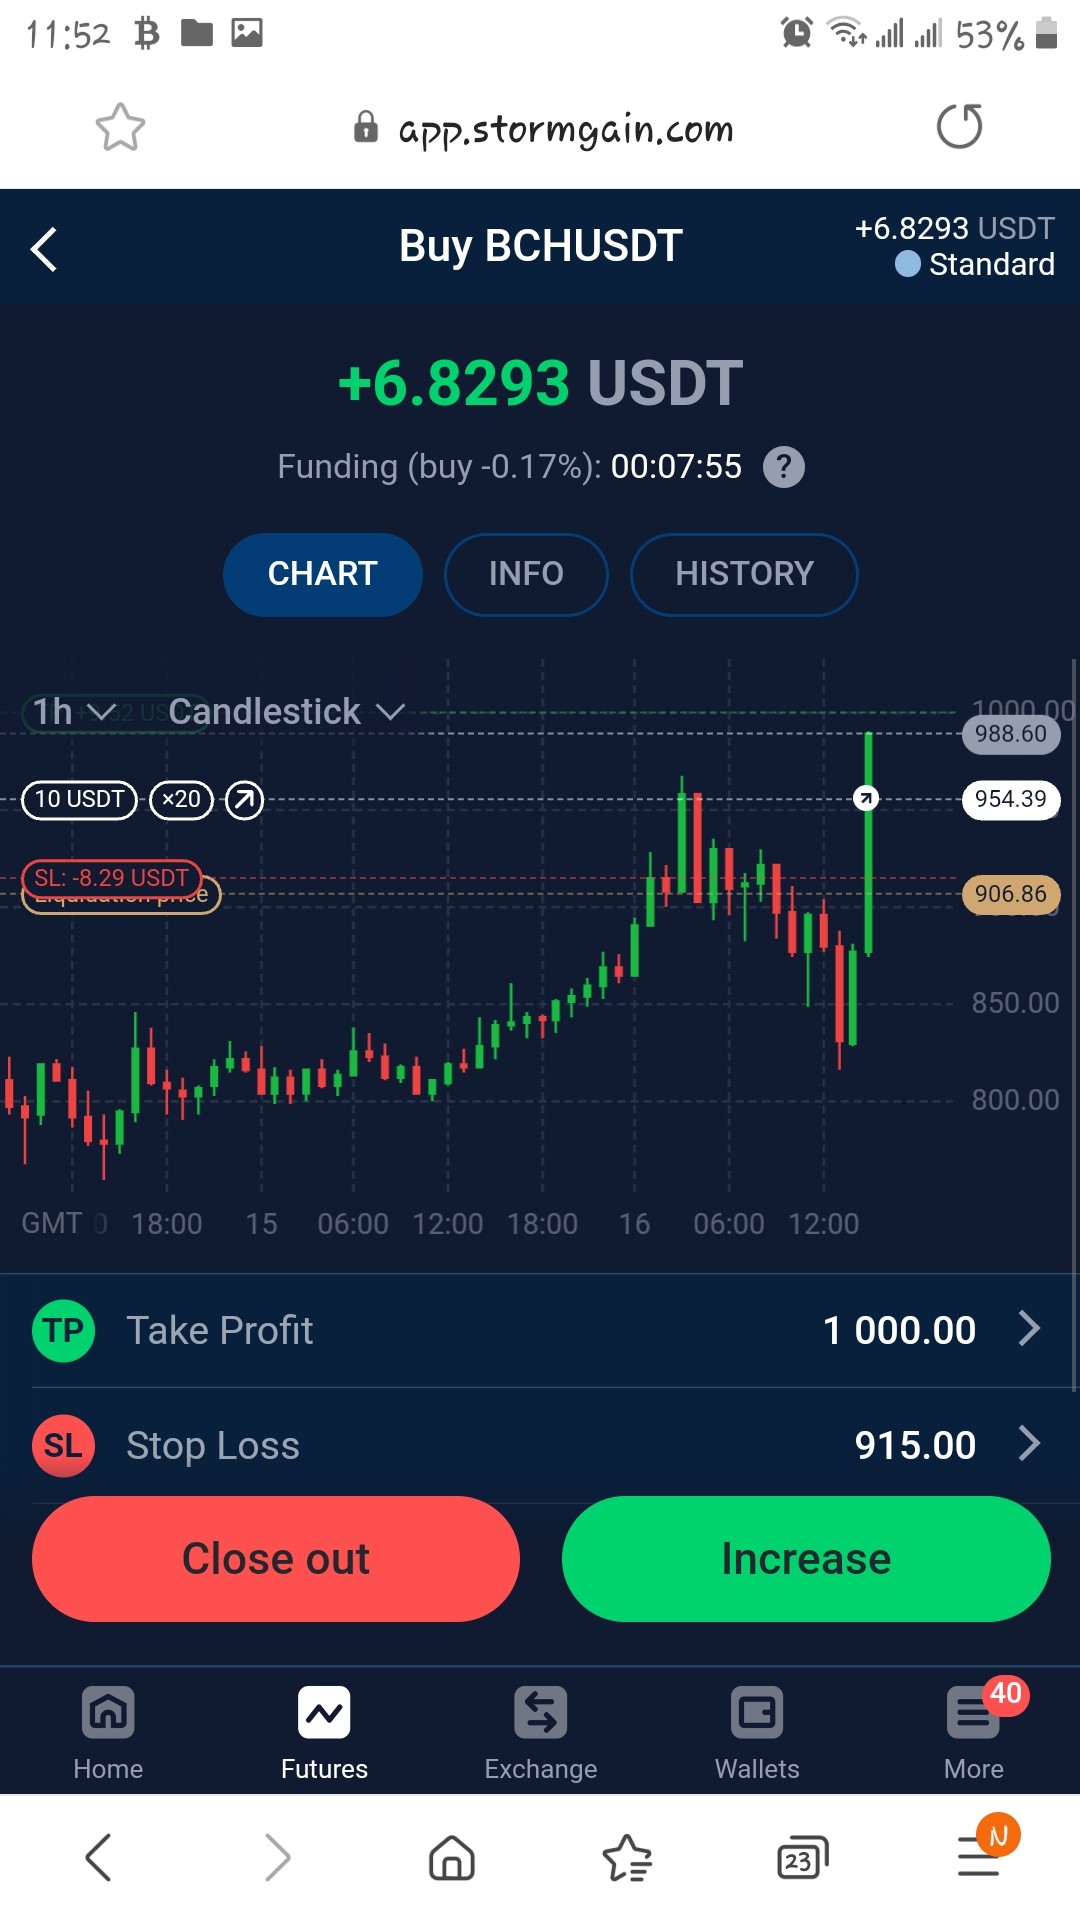Image resolution: width=1080 pixels, height=1920 pixels.
Task: Go to the browser home page icon
Action: pyautogui.click(x=452, y=1858)
